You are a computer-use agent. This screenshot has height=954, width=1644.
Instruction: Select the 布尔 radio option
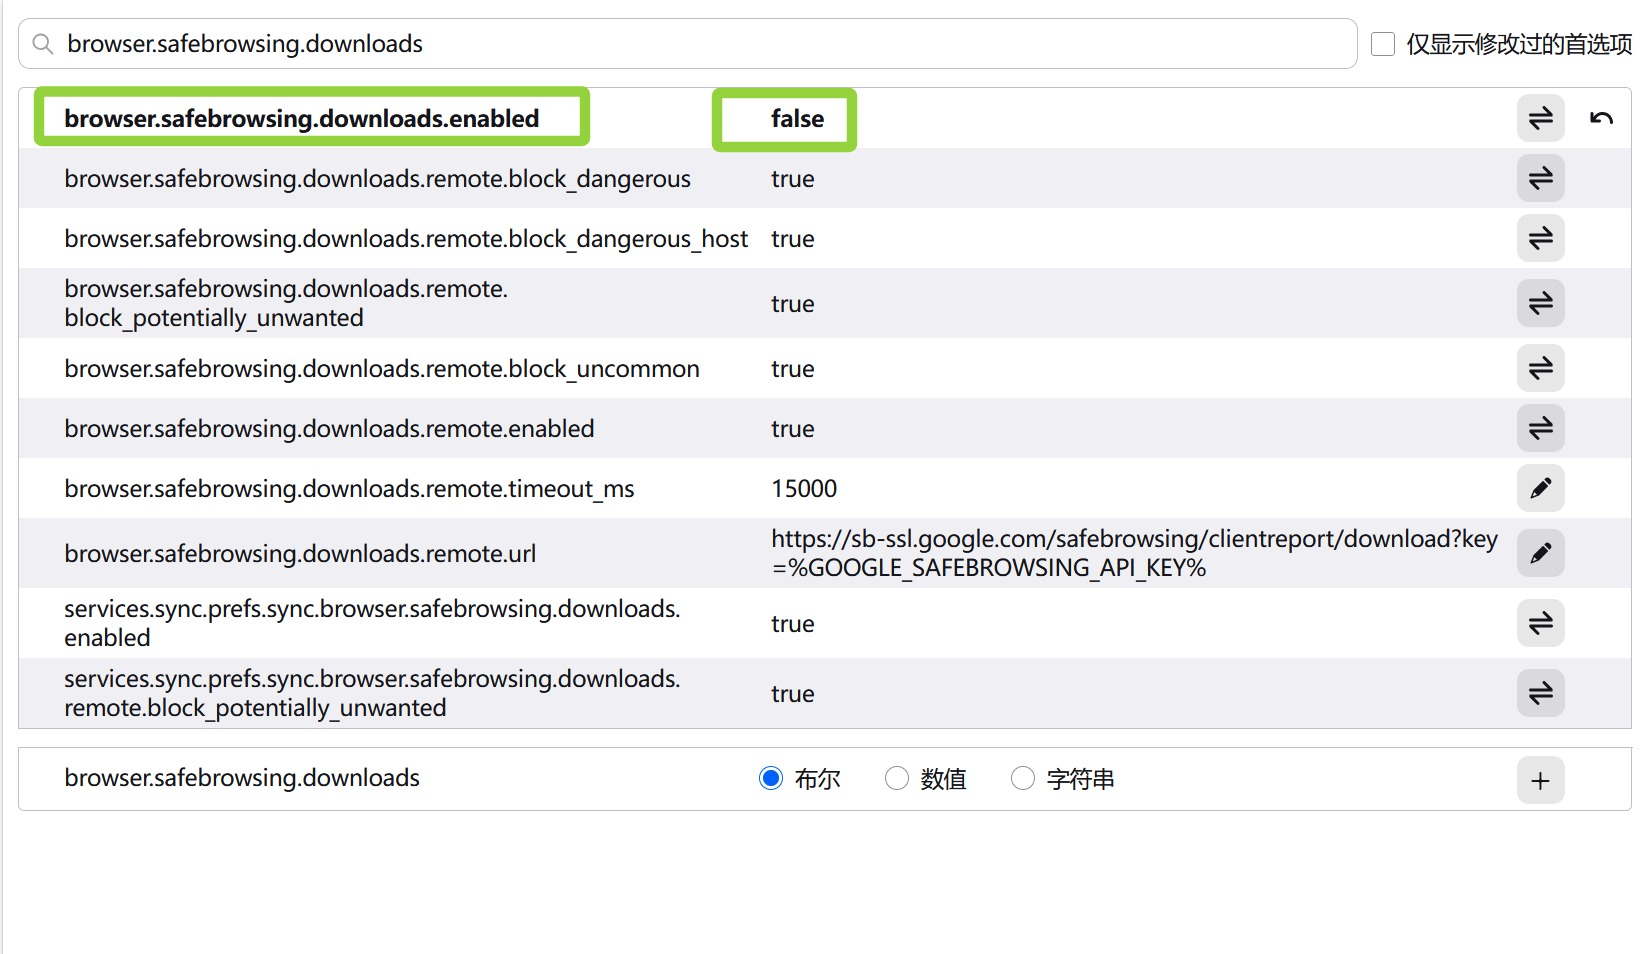pyautogui.click(x=770, y=778)
